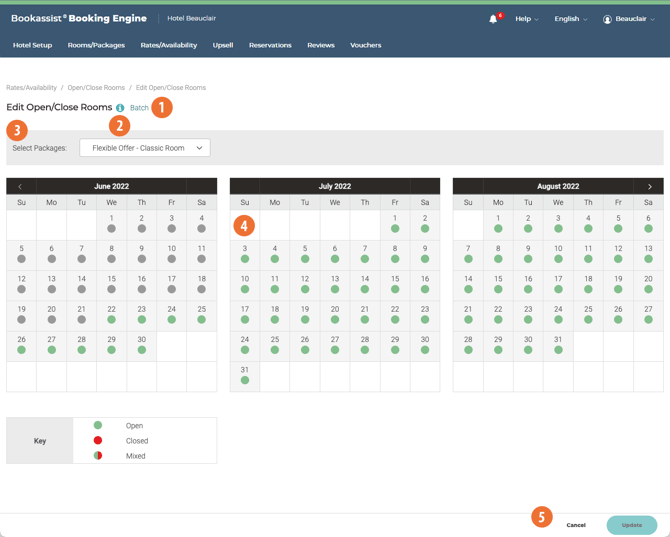
Task: Click numbered marker 5 beside Cancel
Action: click(x=541, y=516)
